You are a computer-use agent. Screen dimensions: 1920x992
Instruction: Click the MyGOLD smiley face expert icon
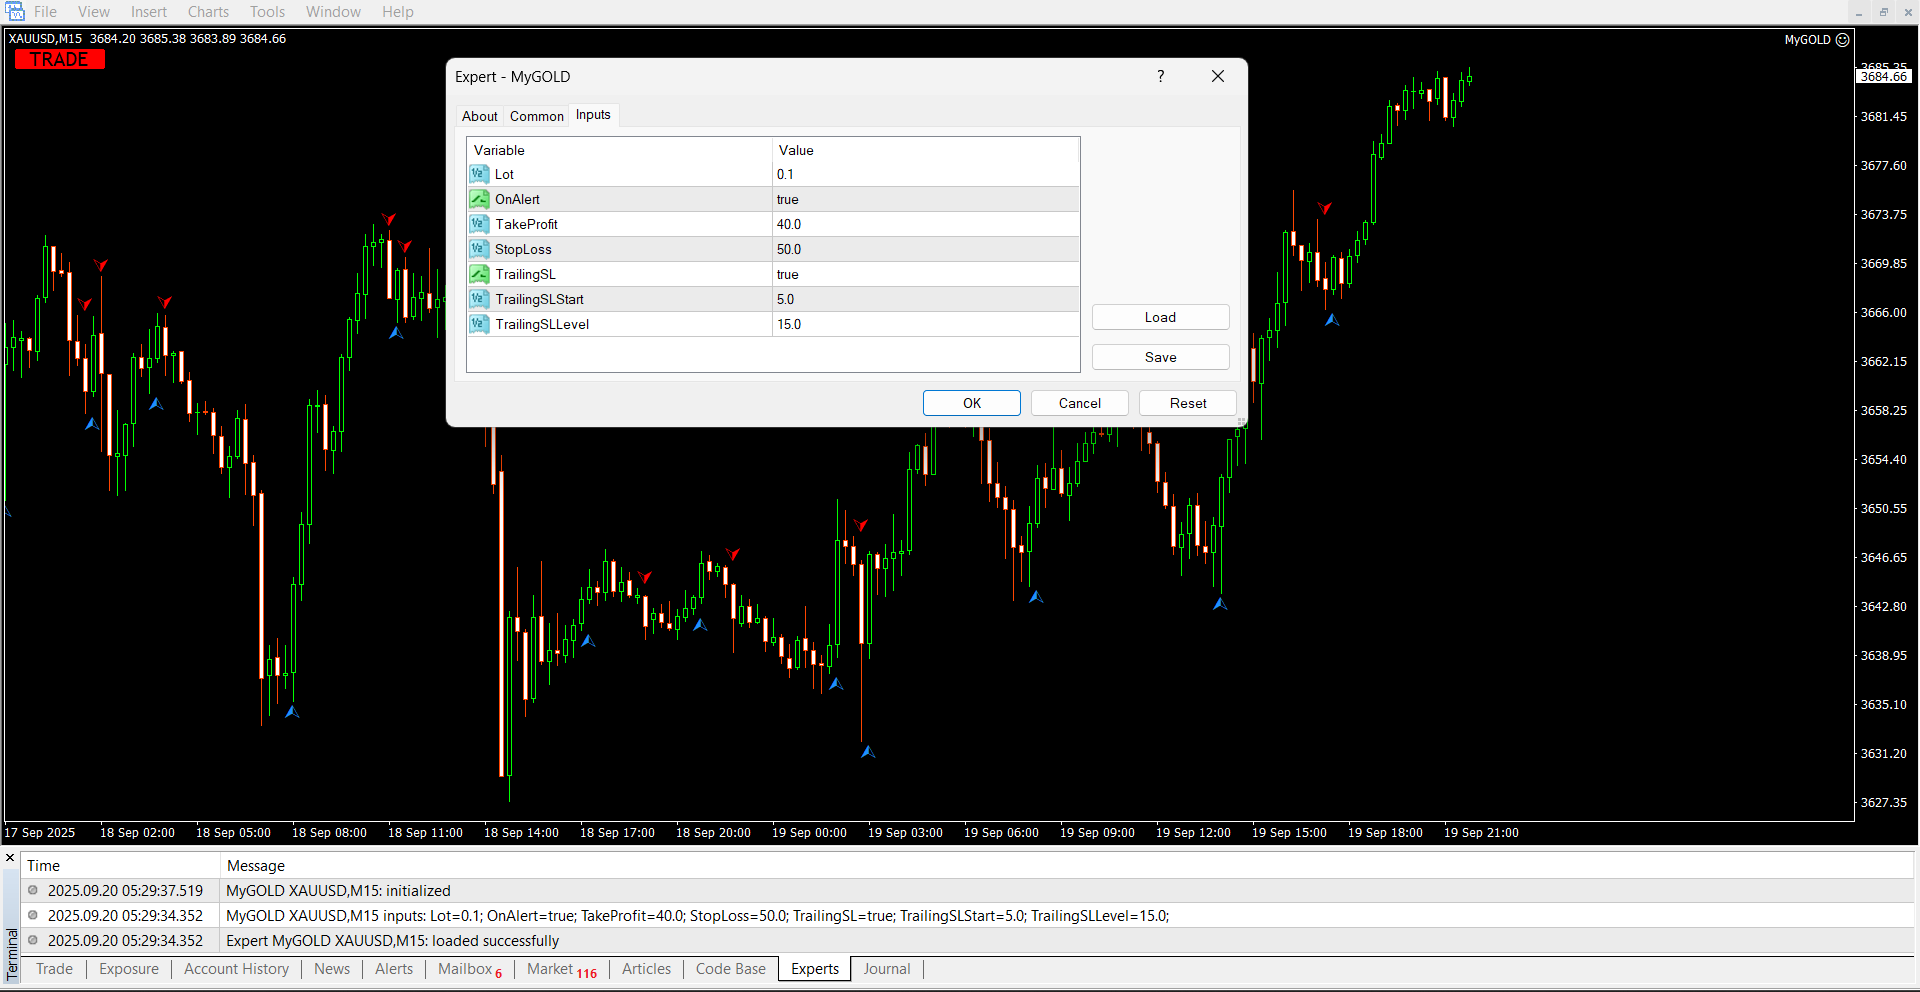pos(1842,40)
